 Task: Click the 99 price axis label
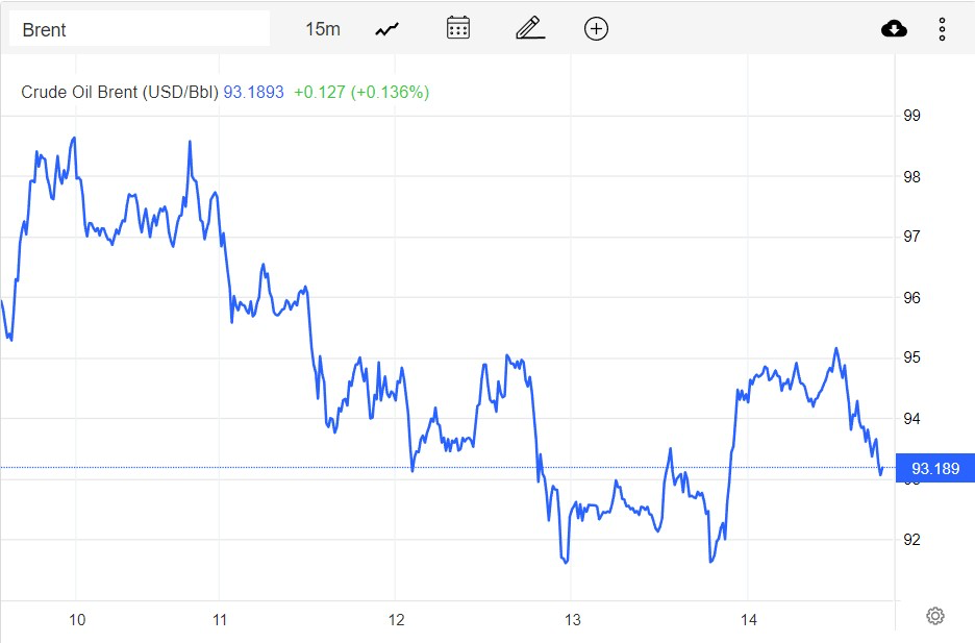[912, 116]
